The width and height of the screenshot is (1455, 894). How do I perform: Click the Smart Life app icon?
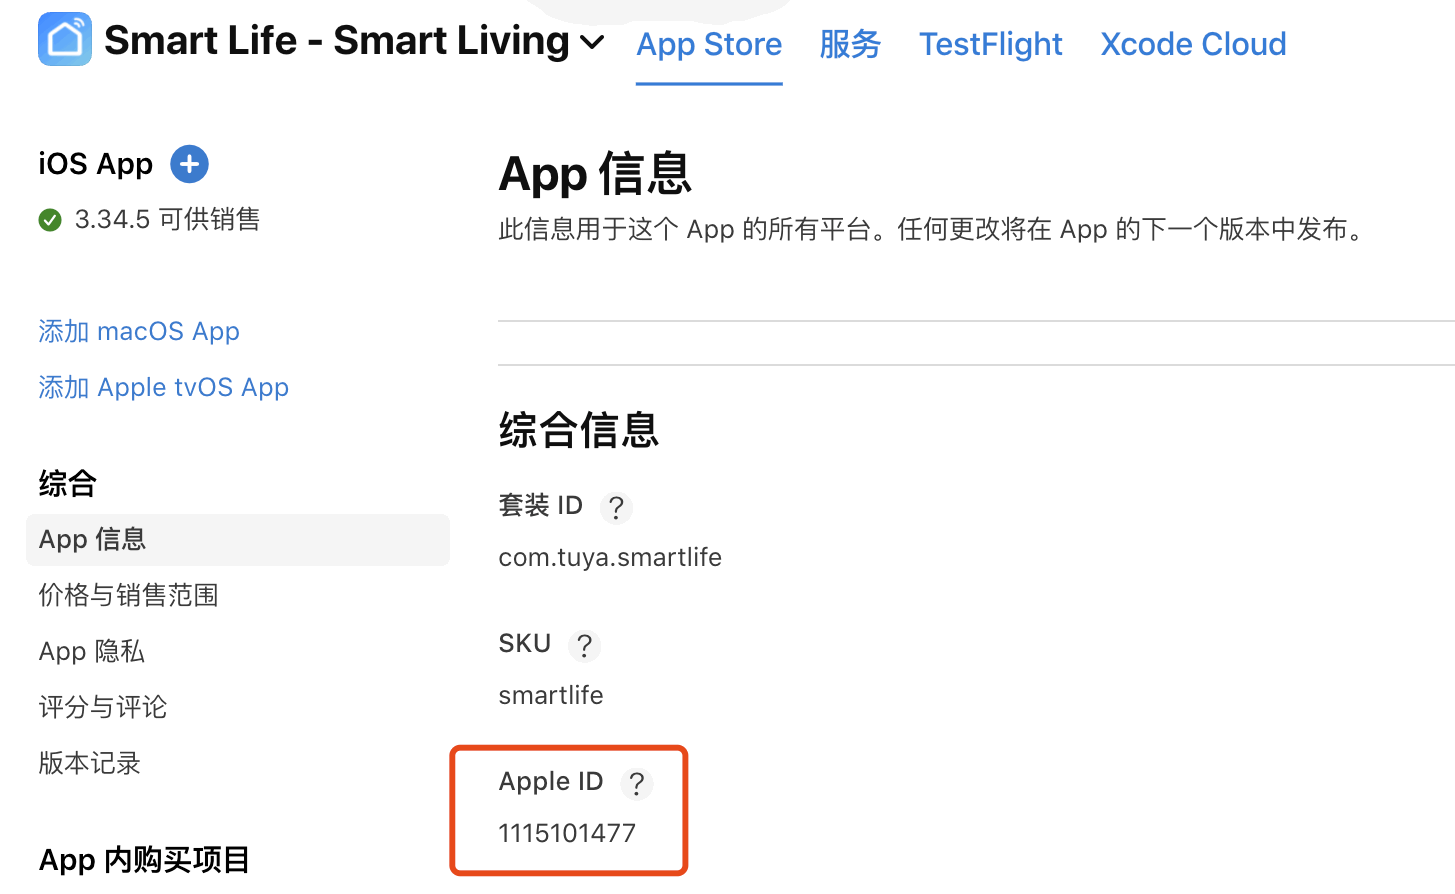tap(65, 39)
